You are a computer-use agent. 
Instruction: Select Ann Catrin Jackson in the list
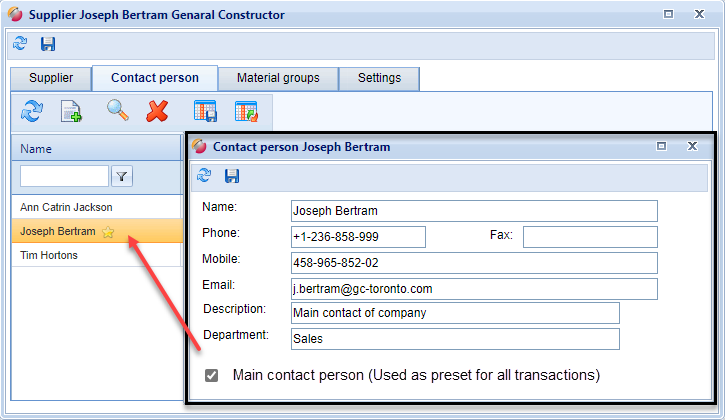coord(66,207)
